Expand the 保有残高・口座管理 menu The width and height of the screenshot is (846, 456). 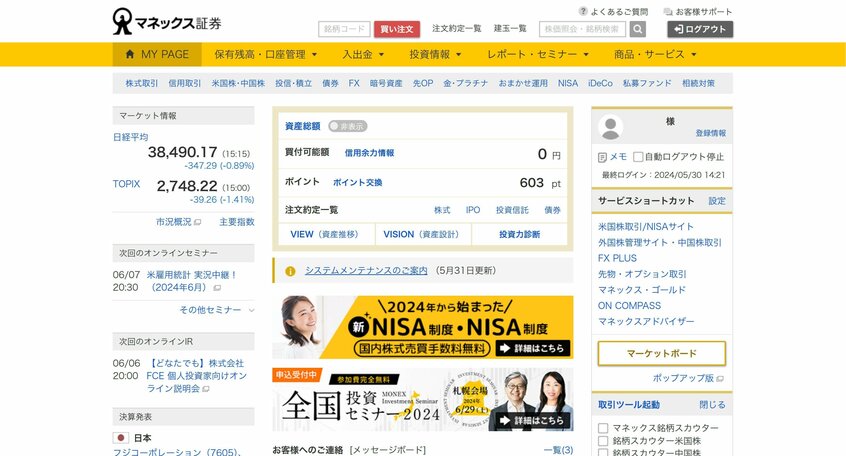pos(265,55)
